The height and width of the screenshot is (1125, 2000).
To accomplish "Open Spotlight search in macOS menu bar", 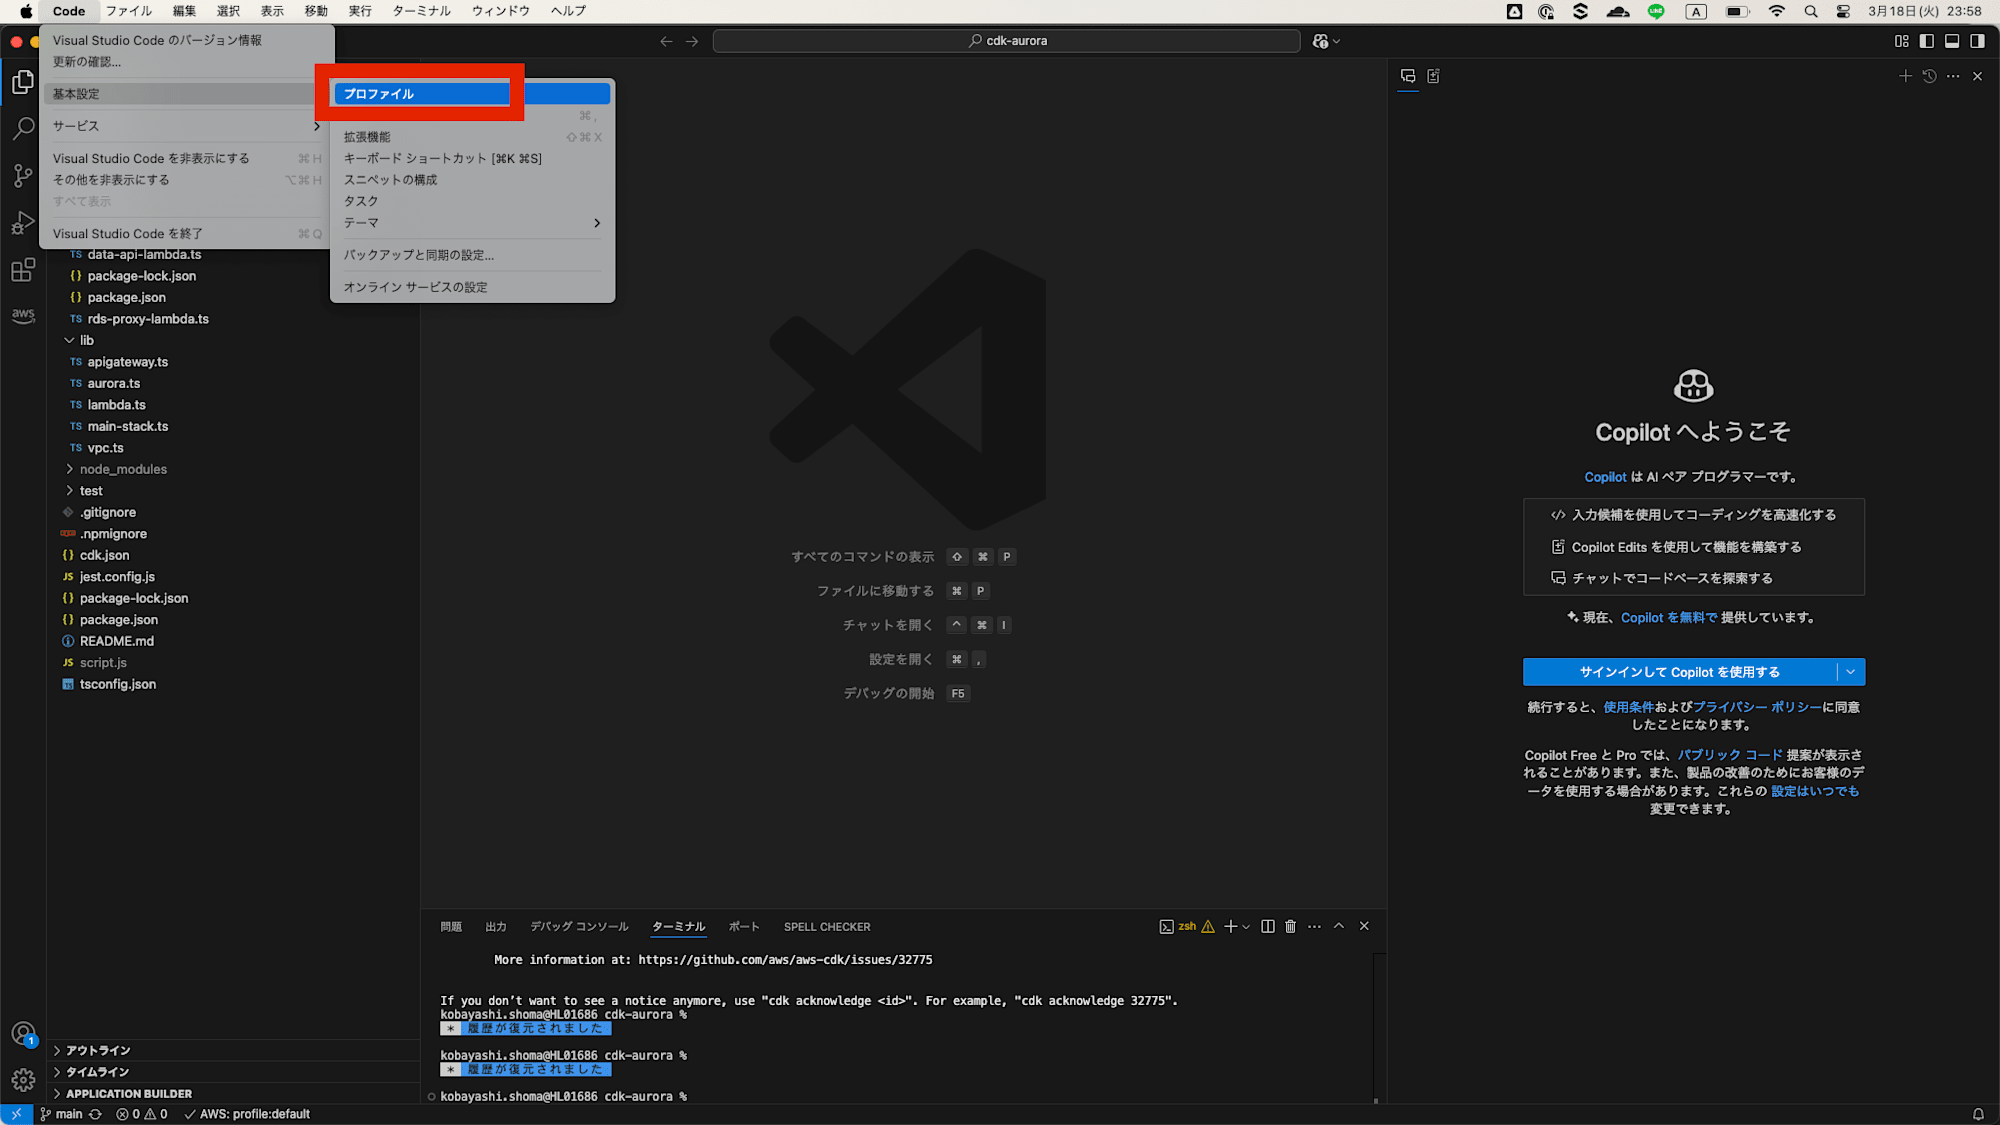I will pos(1811,11).
